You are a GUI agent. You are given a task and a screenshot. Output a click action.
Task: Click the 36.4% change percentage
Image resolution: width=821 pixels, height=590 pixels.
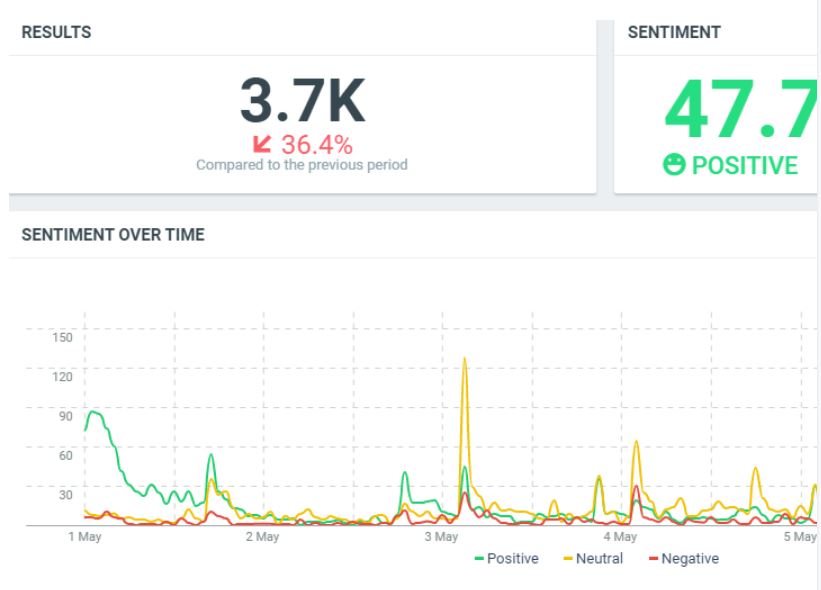(x=317, y=144)
